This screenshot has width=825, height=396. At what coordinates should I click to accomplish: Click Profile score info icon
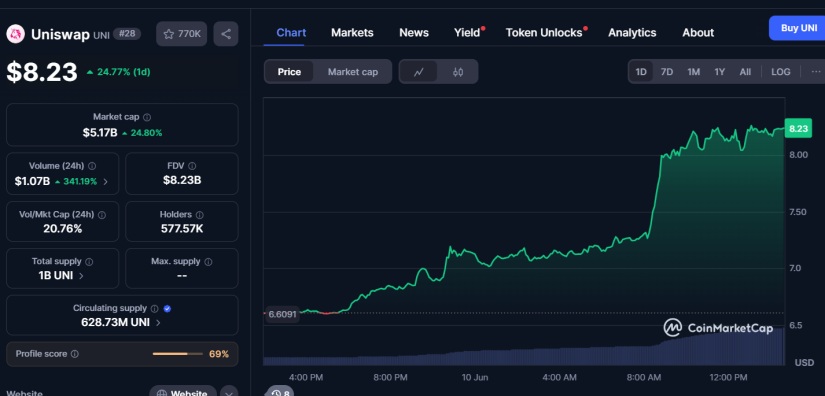[75, 354]
